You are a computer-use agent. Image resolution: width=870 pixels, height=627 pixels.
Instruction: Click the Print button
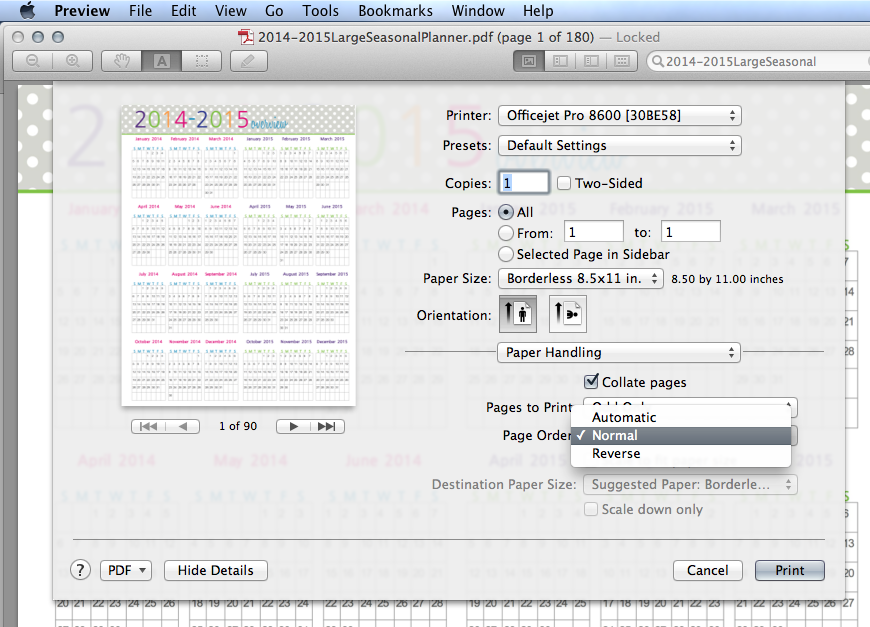coord(789,570)
